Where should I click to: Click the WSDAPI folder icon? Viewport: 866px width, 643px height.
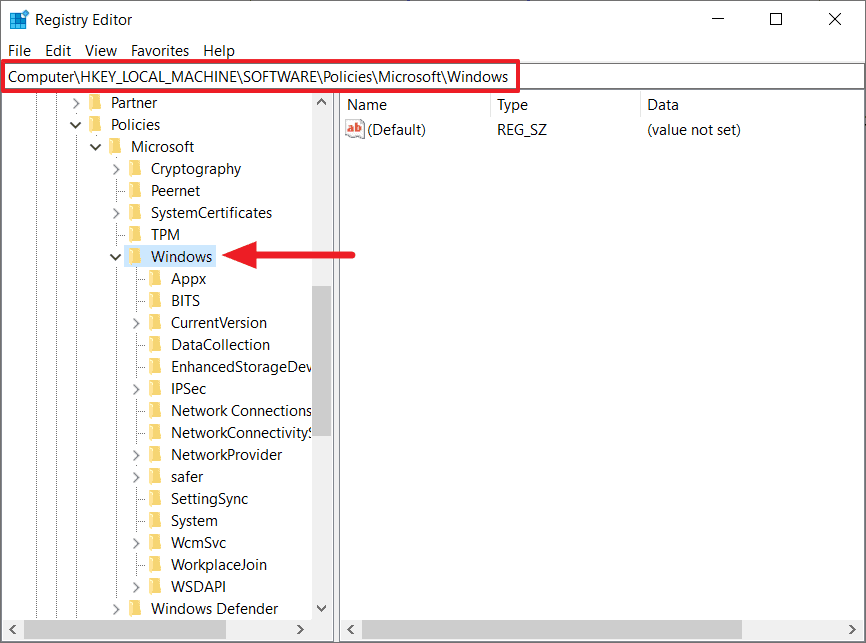pos(156,587)
